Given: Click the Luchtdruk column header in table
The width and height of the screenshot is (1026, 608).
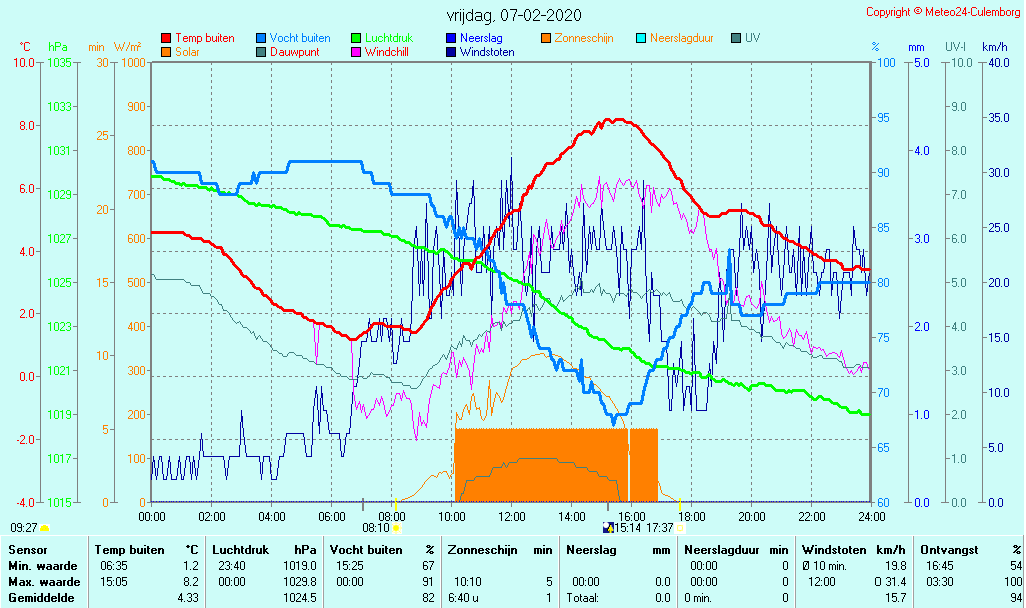Looking at the screenshot, I should pos(236,550).
